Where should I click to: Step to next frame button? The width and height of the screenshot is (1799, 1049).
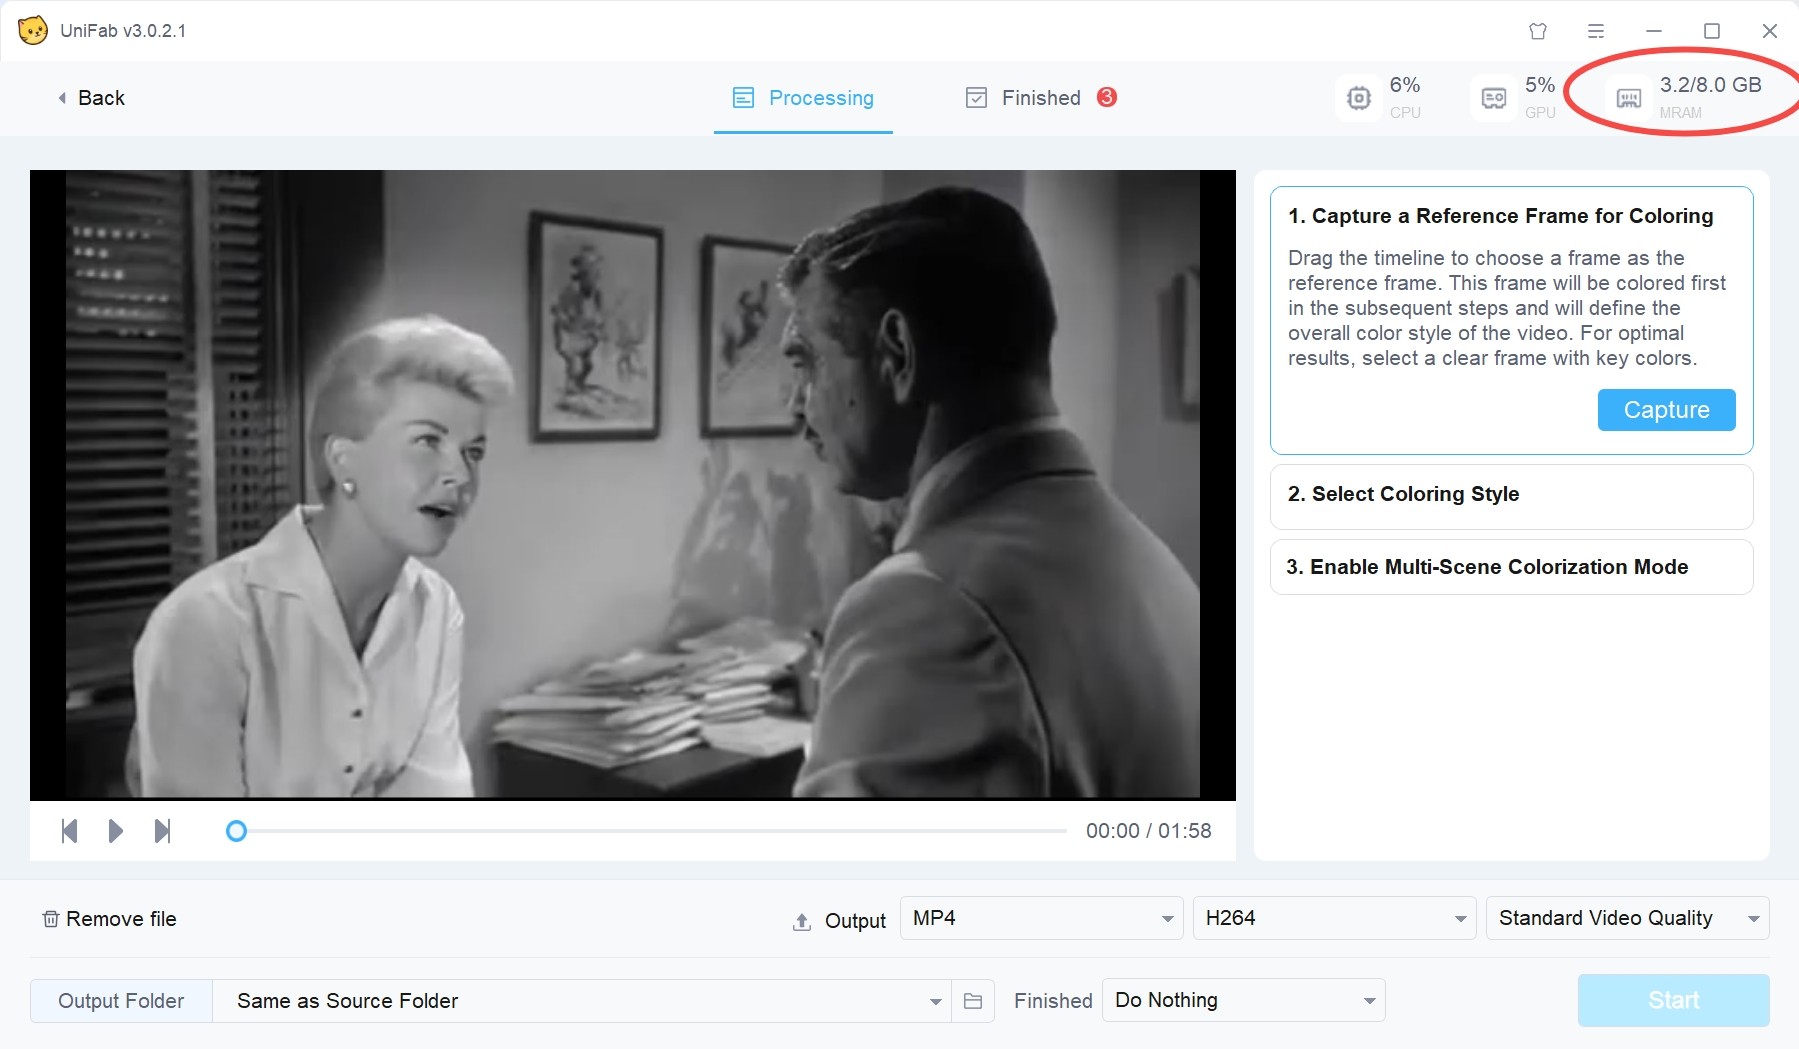162,831
